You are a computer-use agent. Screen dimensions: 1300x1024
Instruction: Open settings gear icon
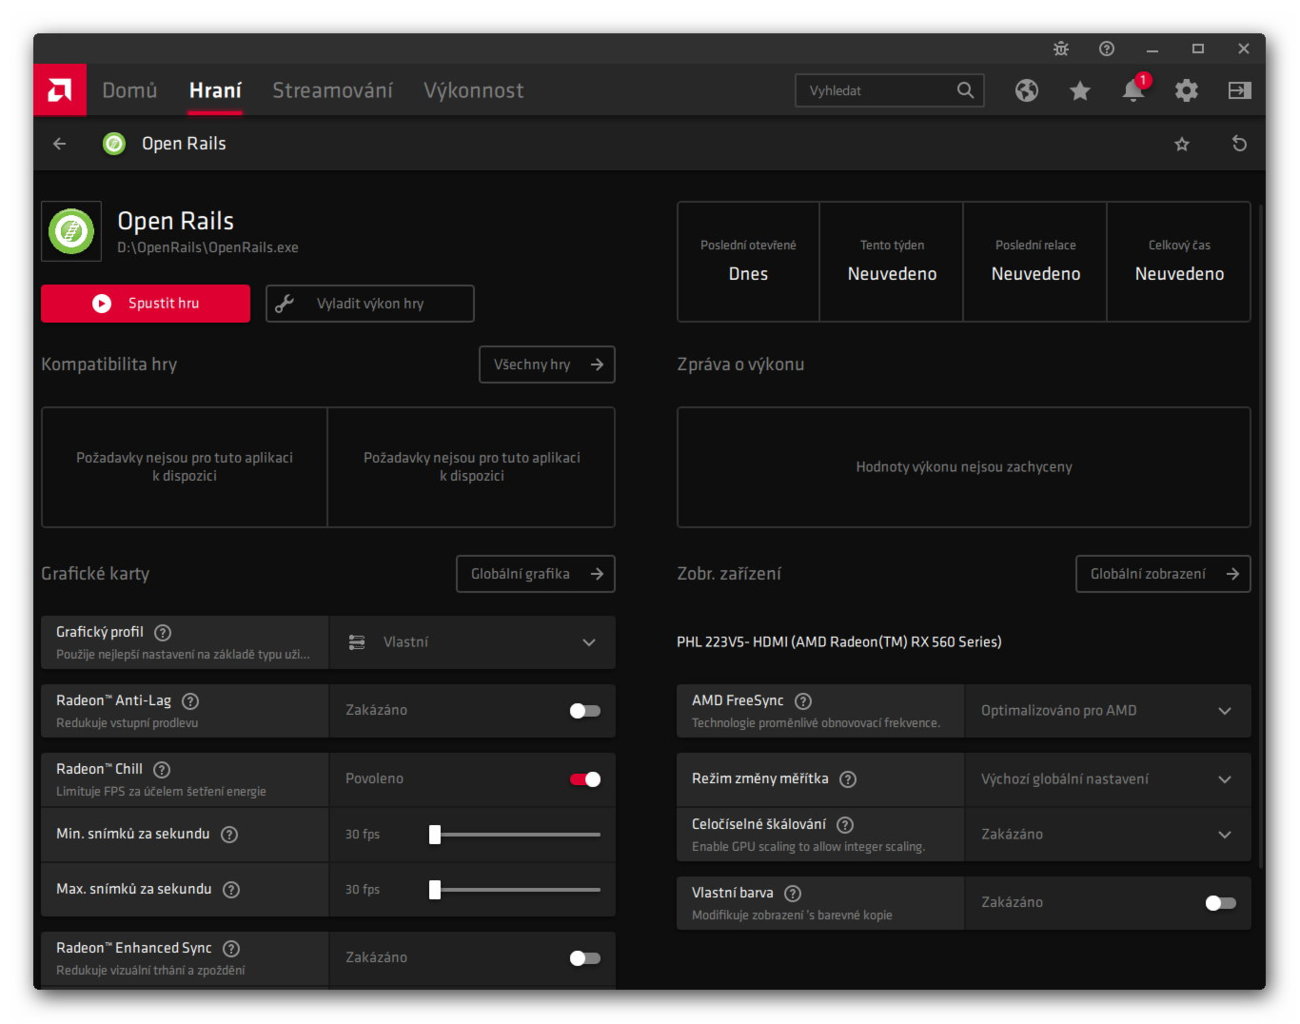click(1186, 90)
